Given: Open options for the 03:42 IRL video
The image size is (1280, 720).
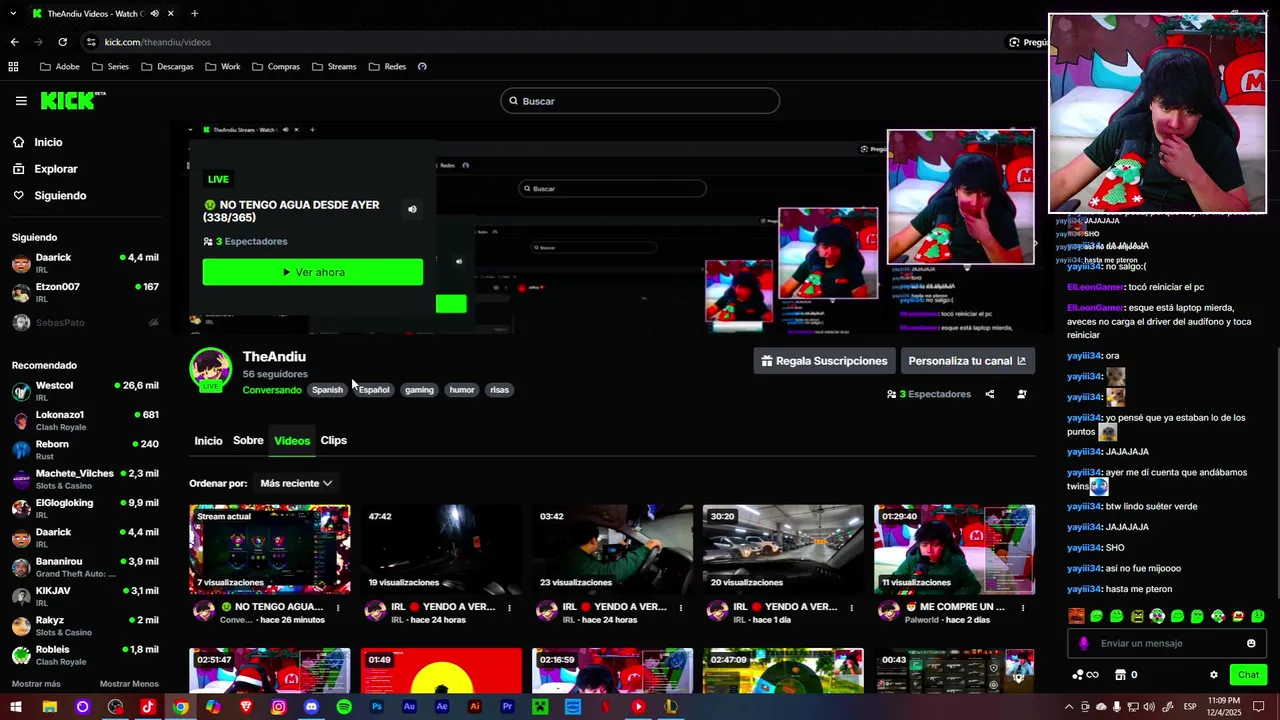Looking at the screenshot, I should click(x=681, y=608).
